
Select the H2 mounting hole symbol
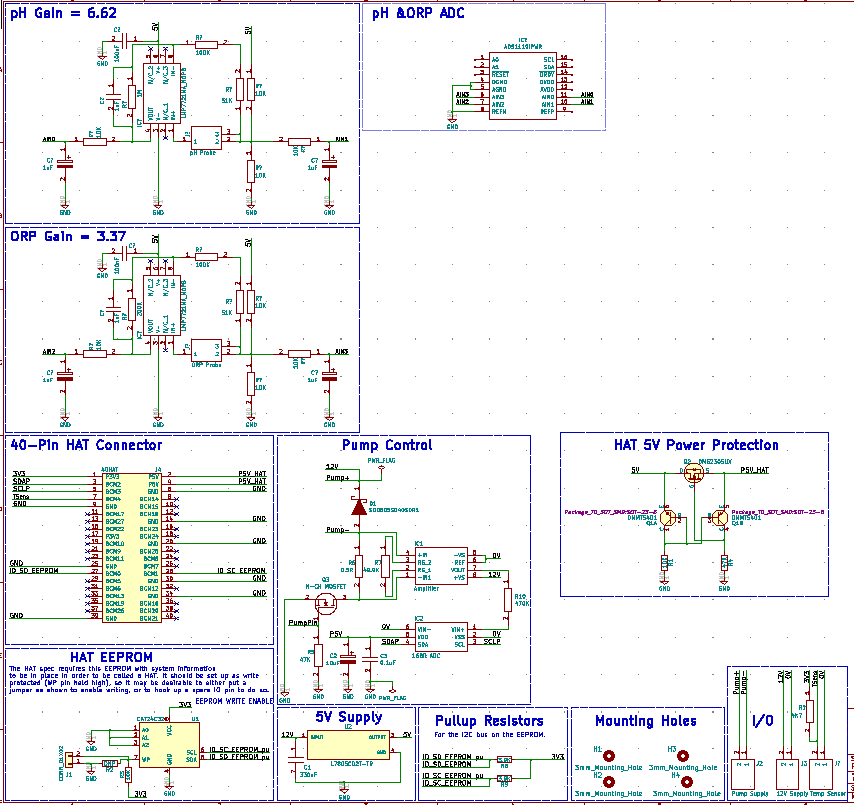point(609,782)
